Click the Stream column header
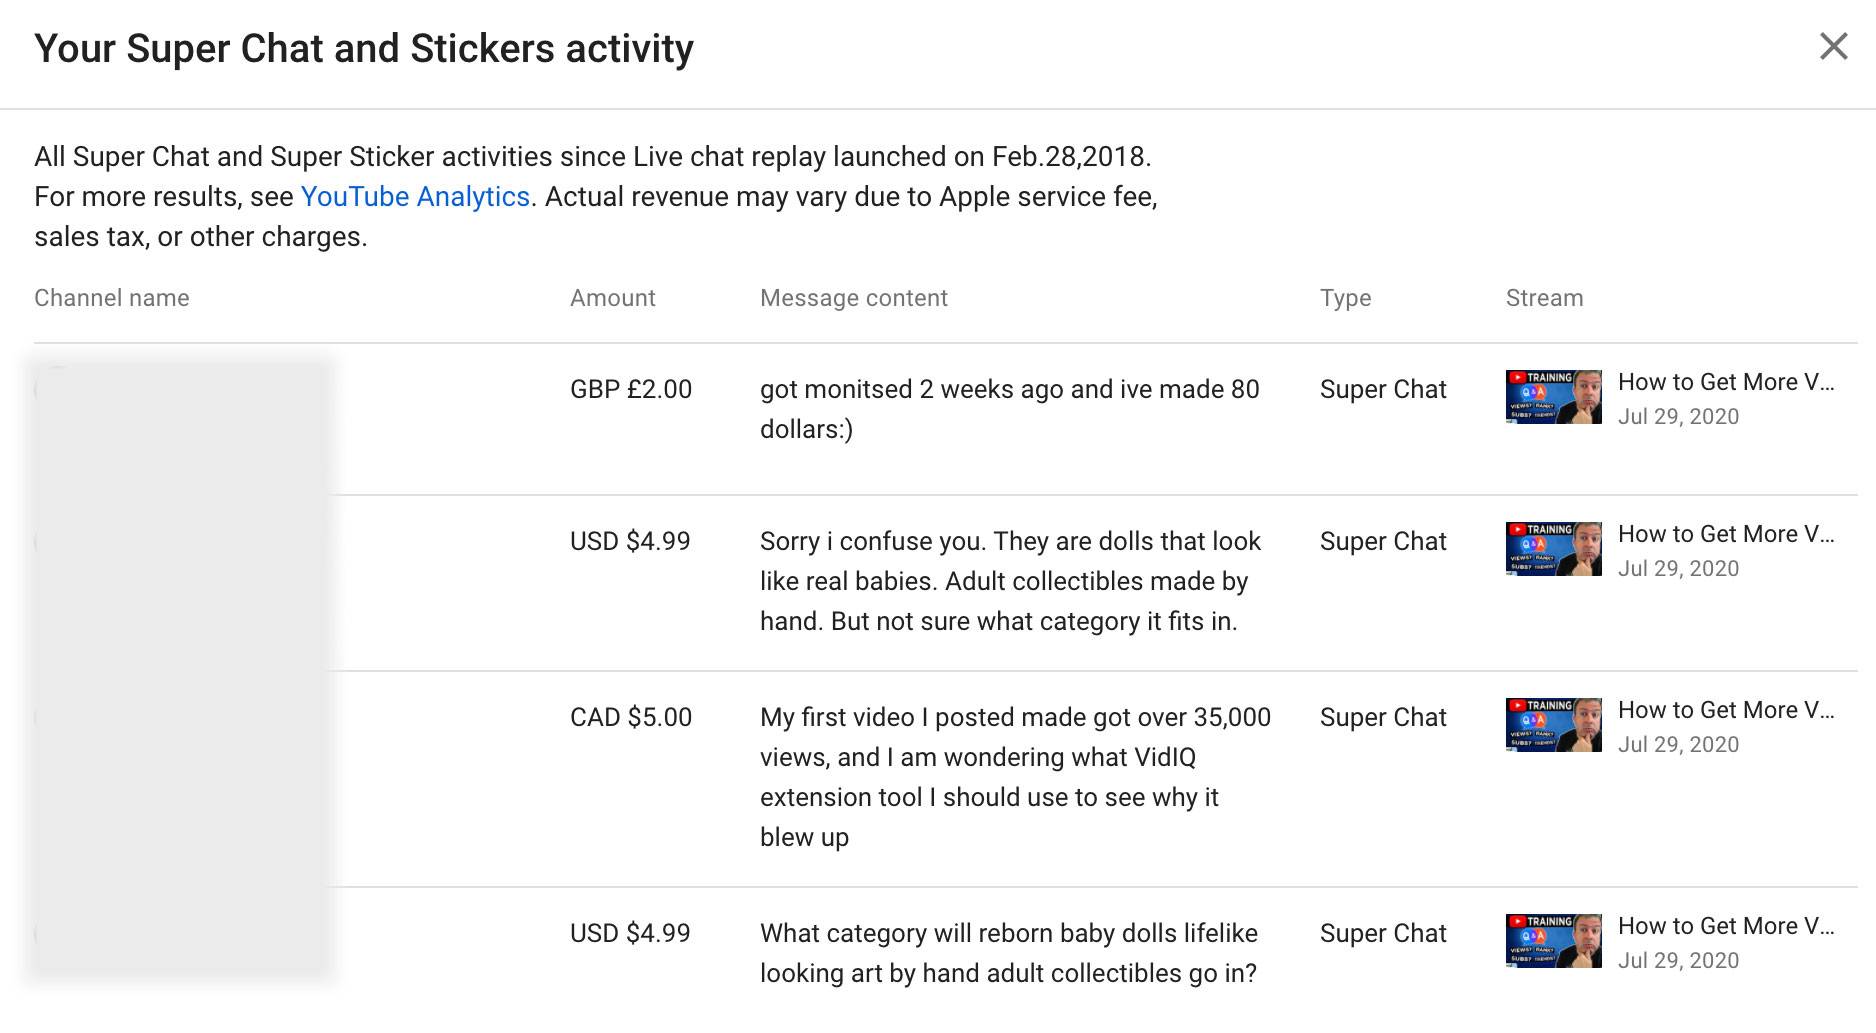1876x1033 pixels. [x=1544, y=298]
